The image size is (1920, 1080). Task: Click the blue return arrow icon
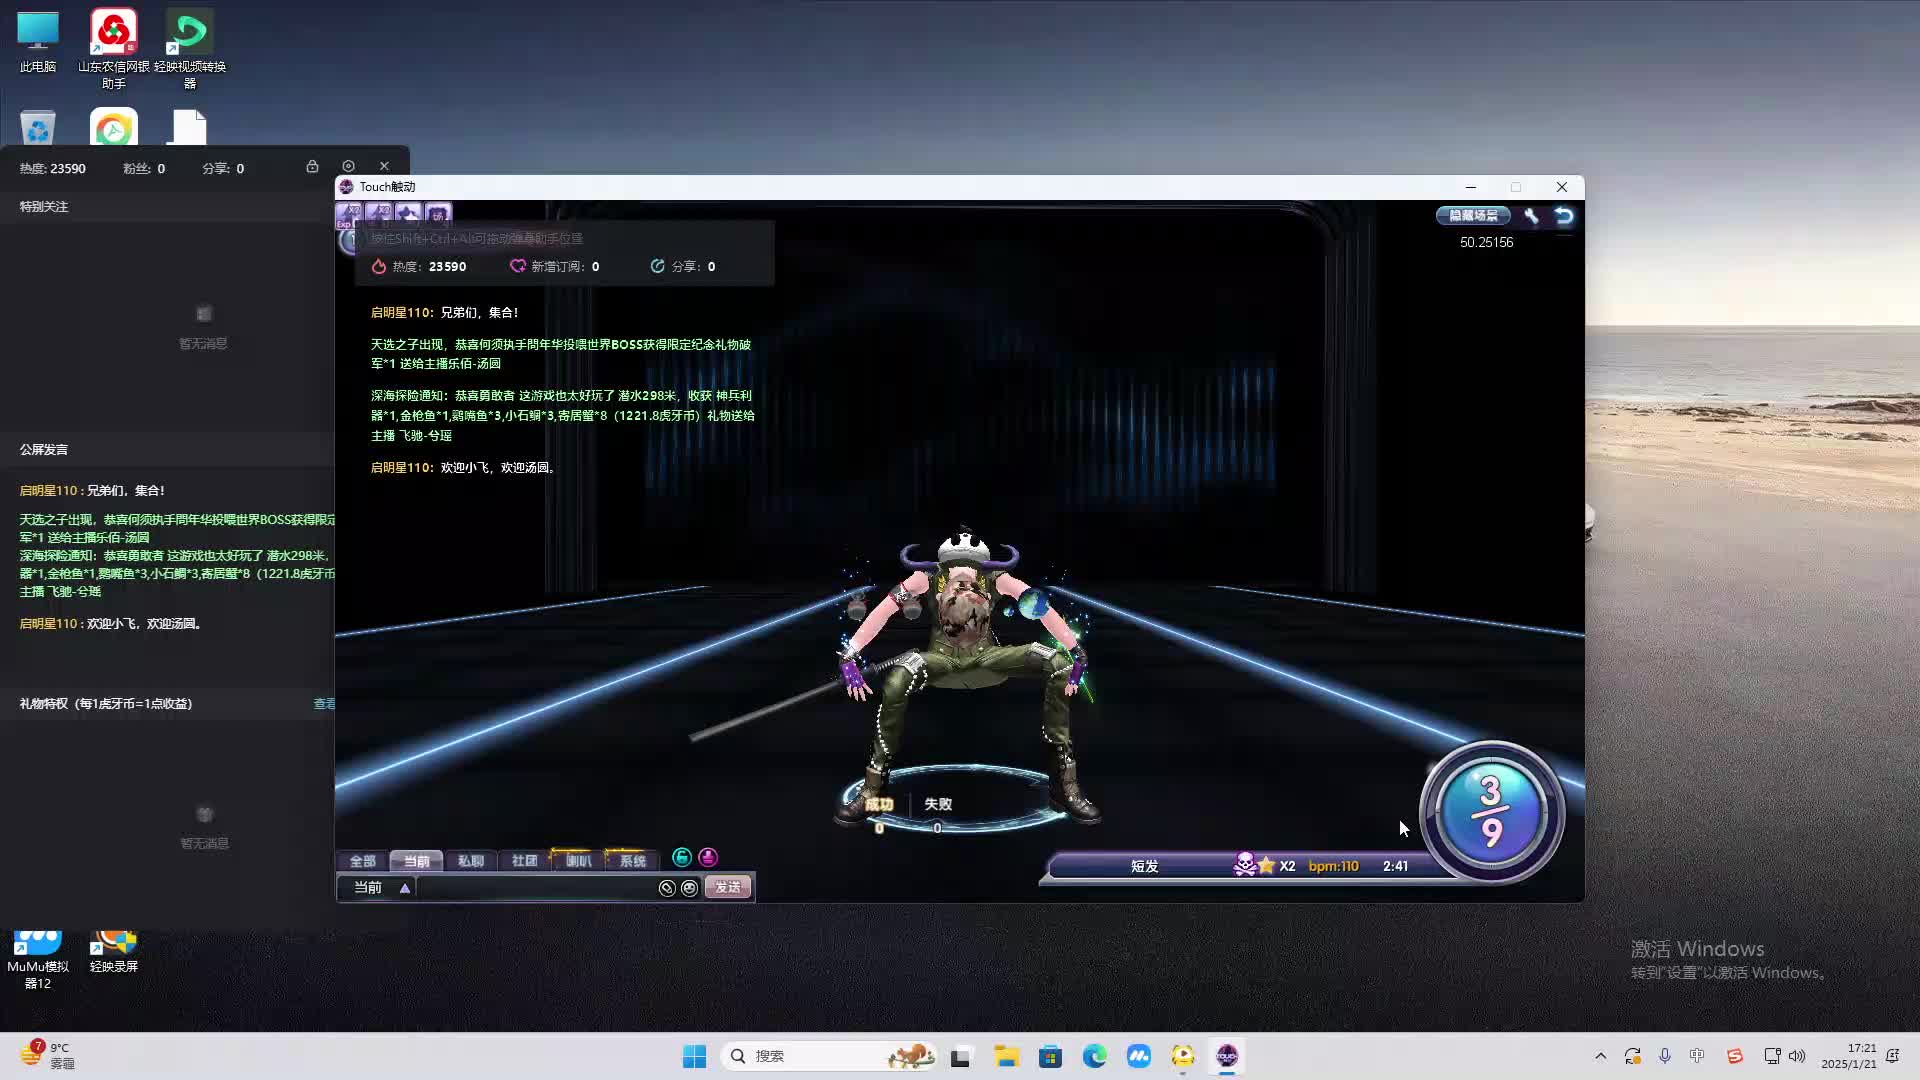(x=1564, y=216)
